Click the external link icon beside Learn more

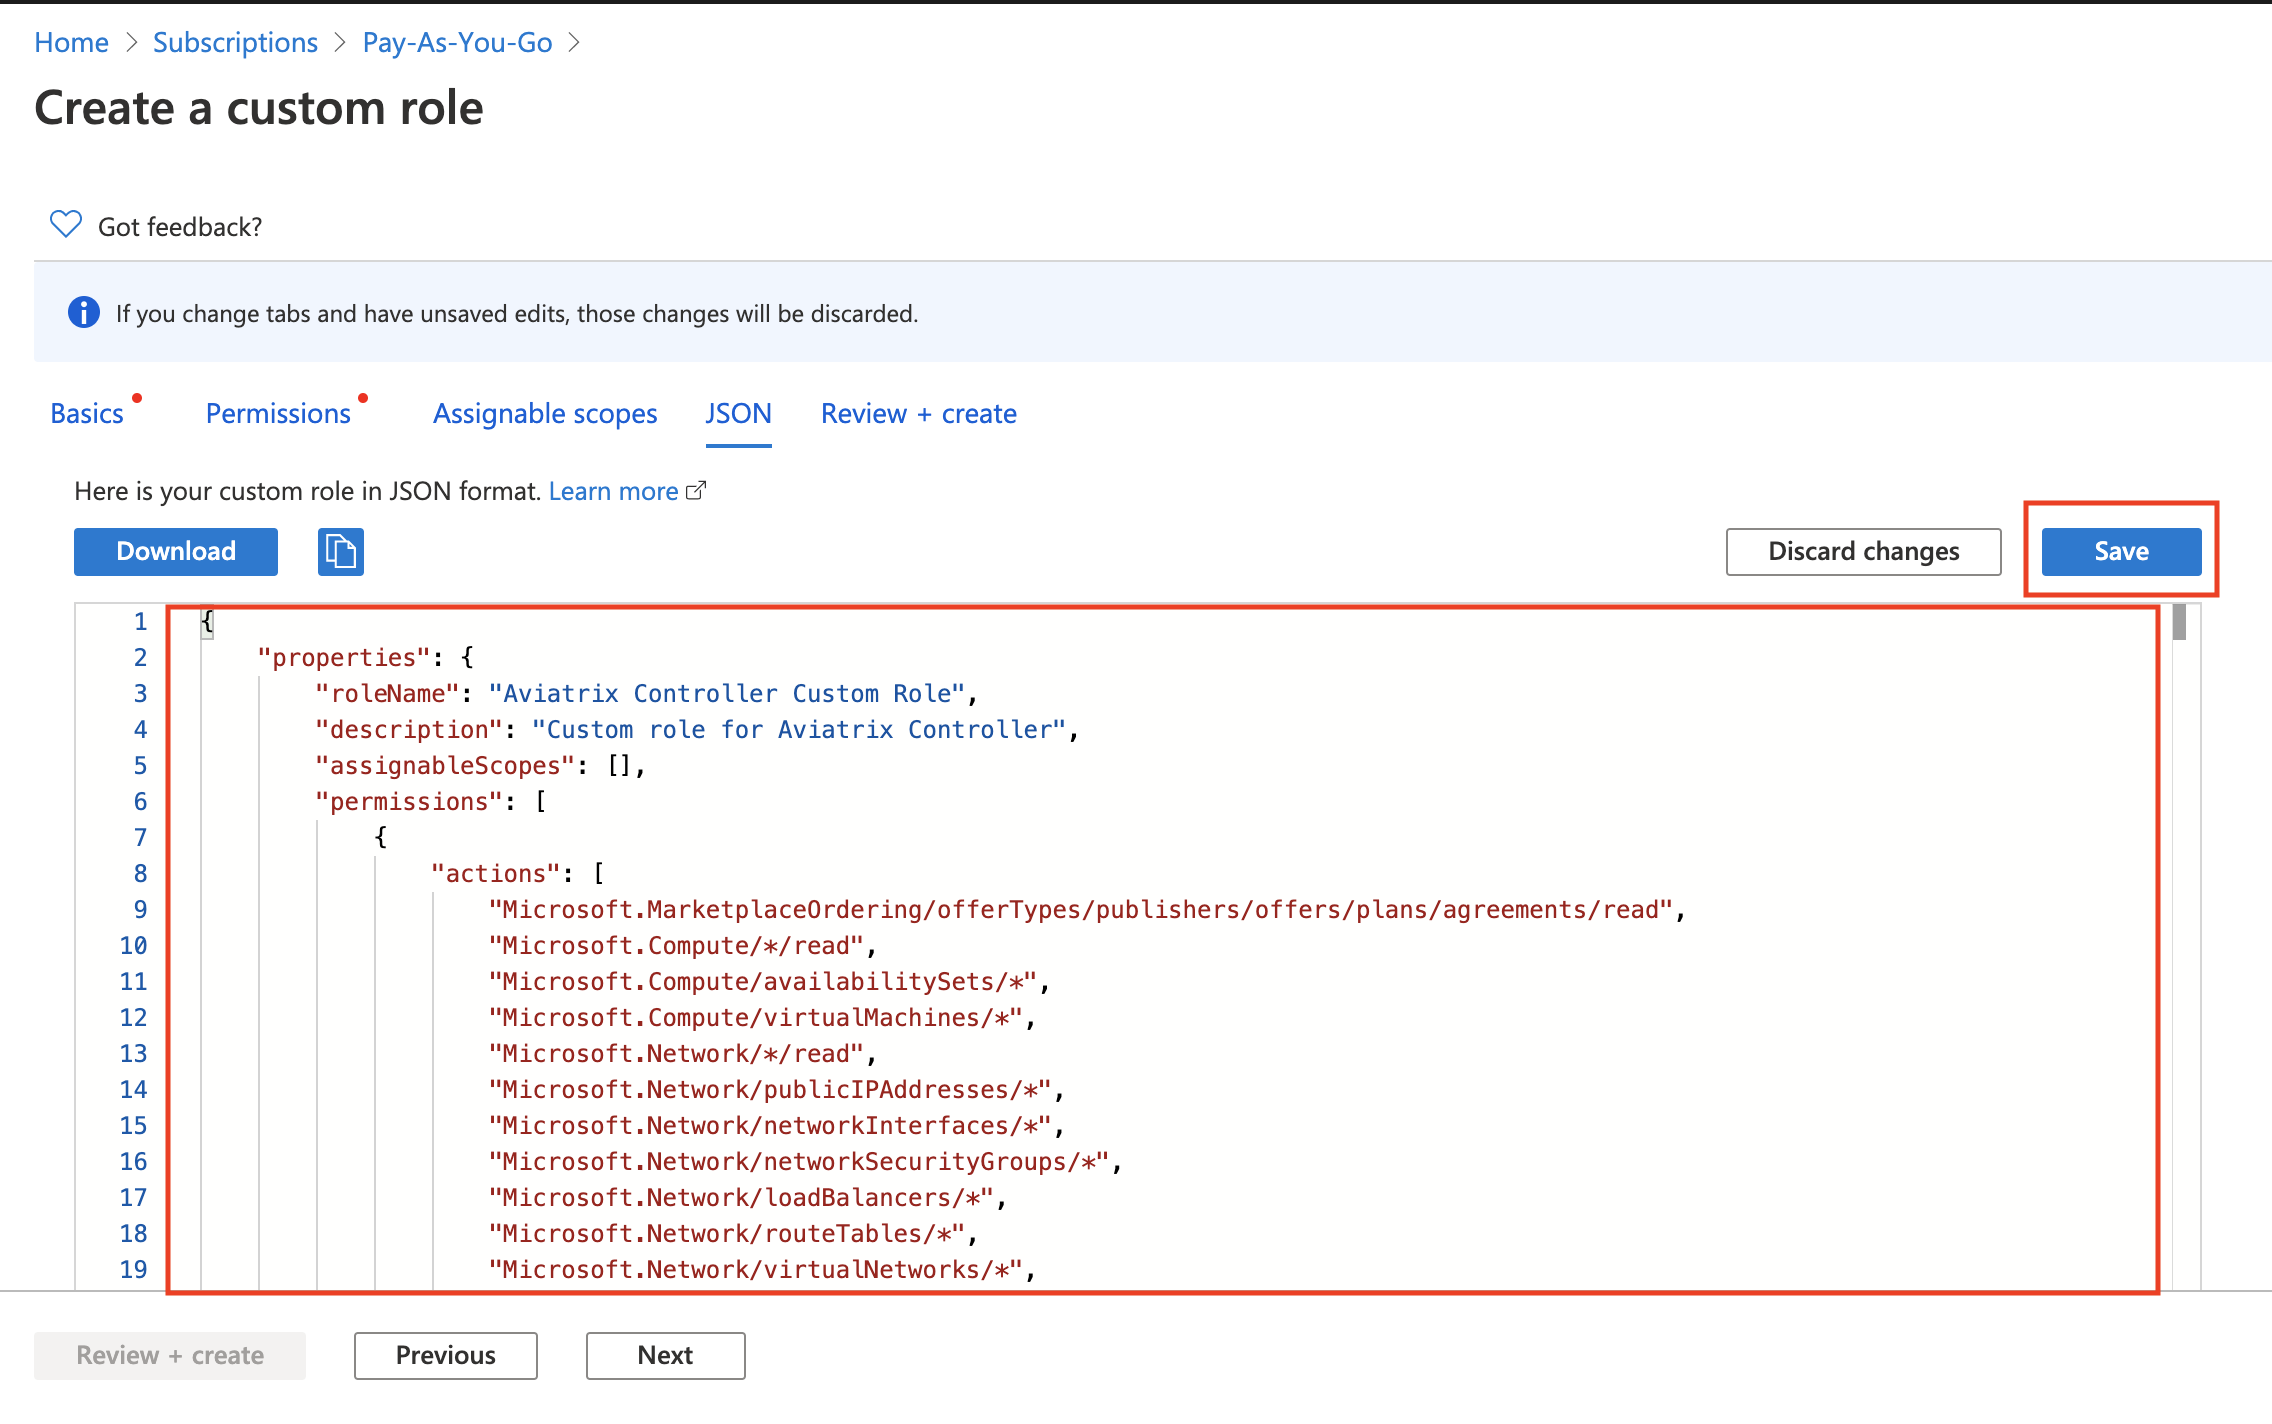696,490
